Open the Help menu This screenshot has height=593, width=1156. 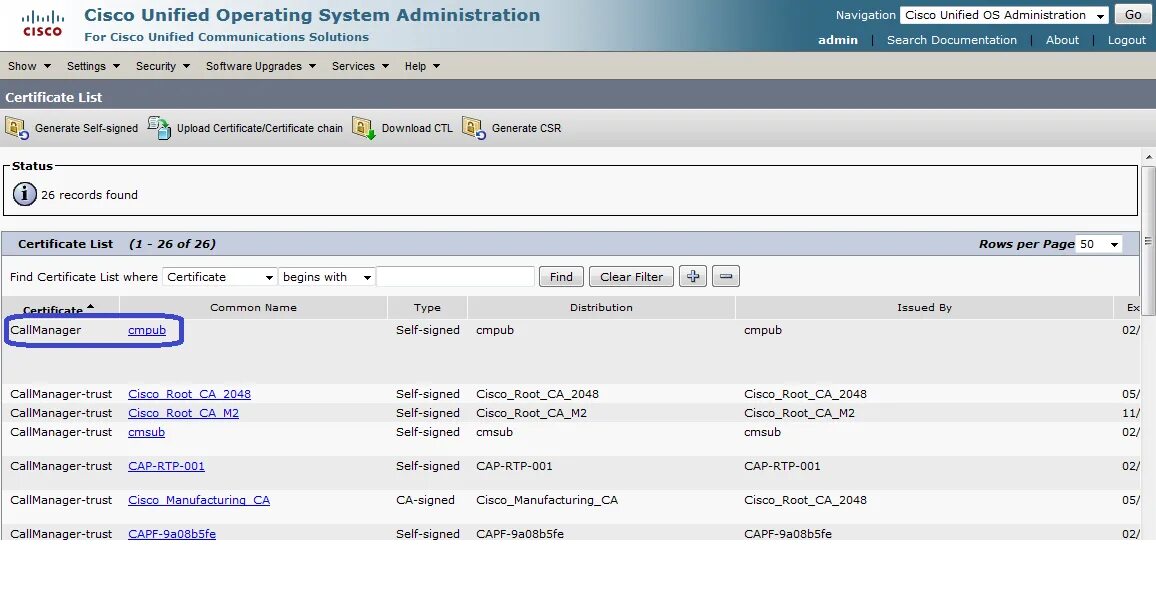(422, 66)
